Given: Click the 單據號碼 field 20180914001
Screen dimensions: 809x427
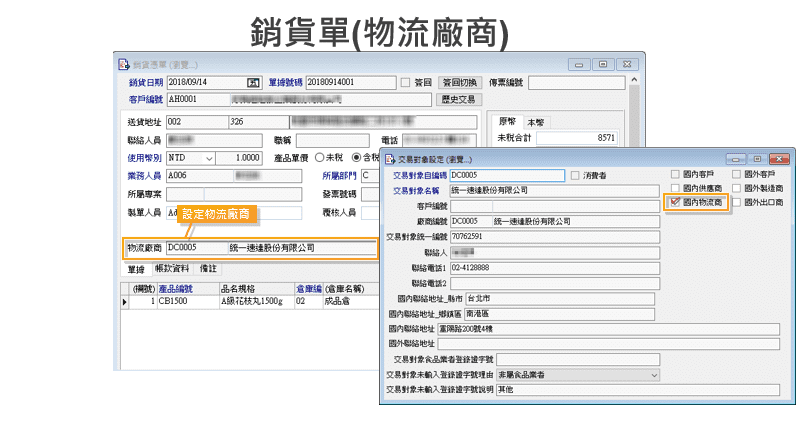Looking at the screenshot, I should (x=351, y=83).
